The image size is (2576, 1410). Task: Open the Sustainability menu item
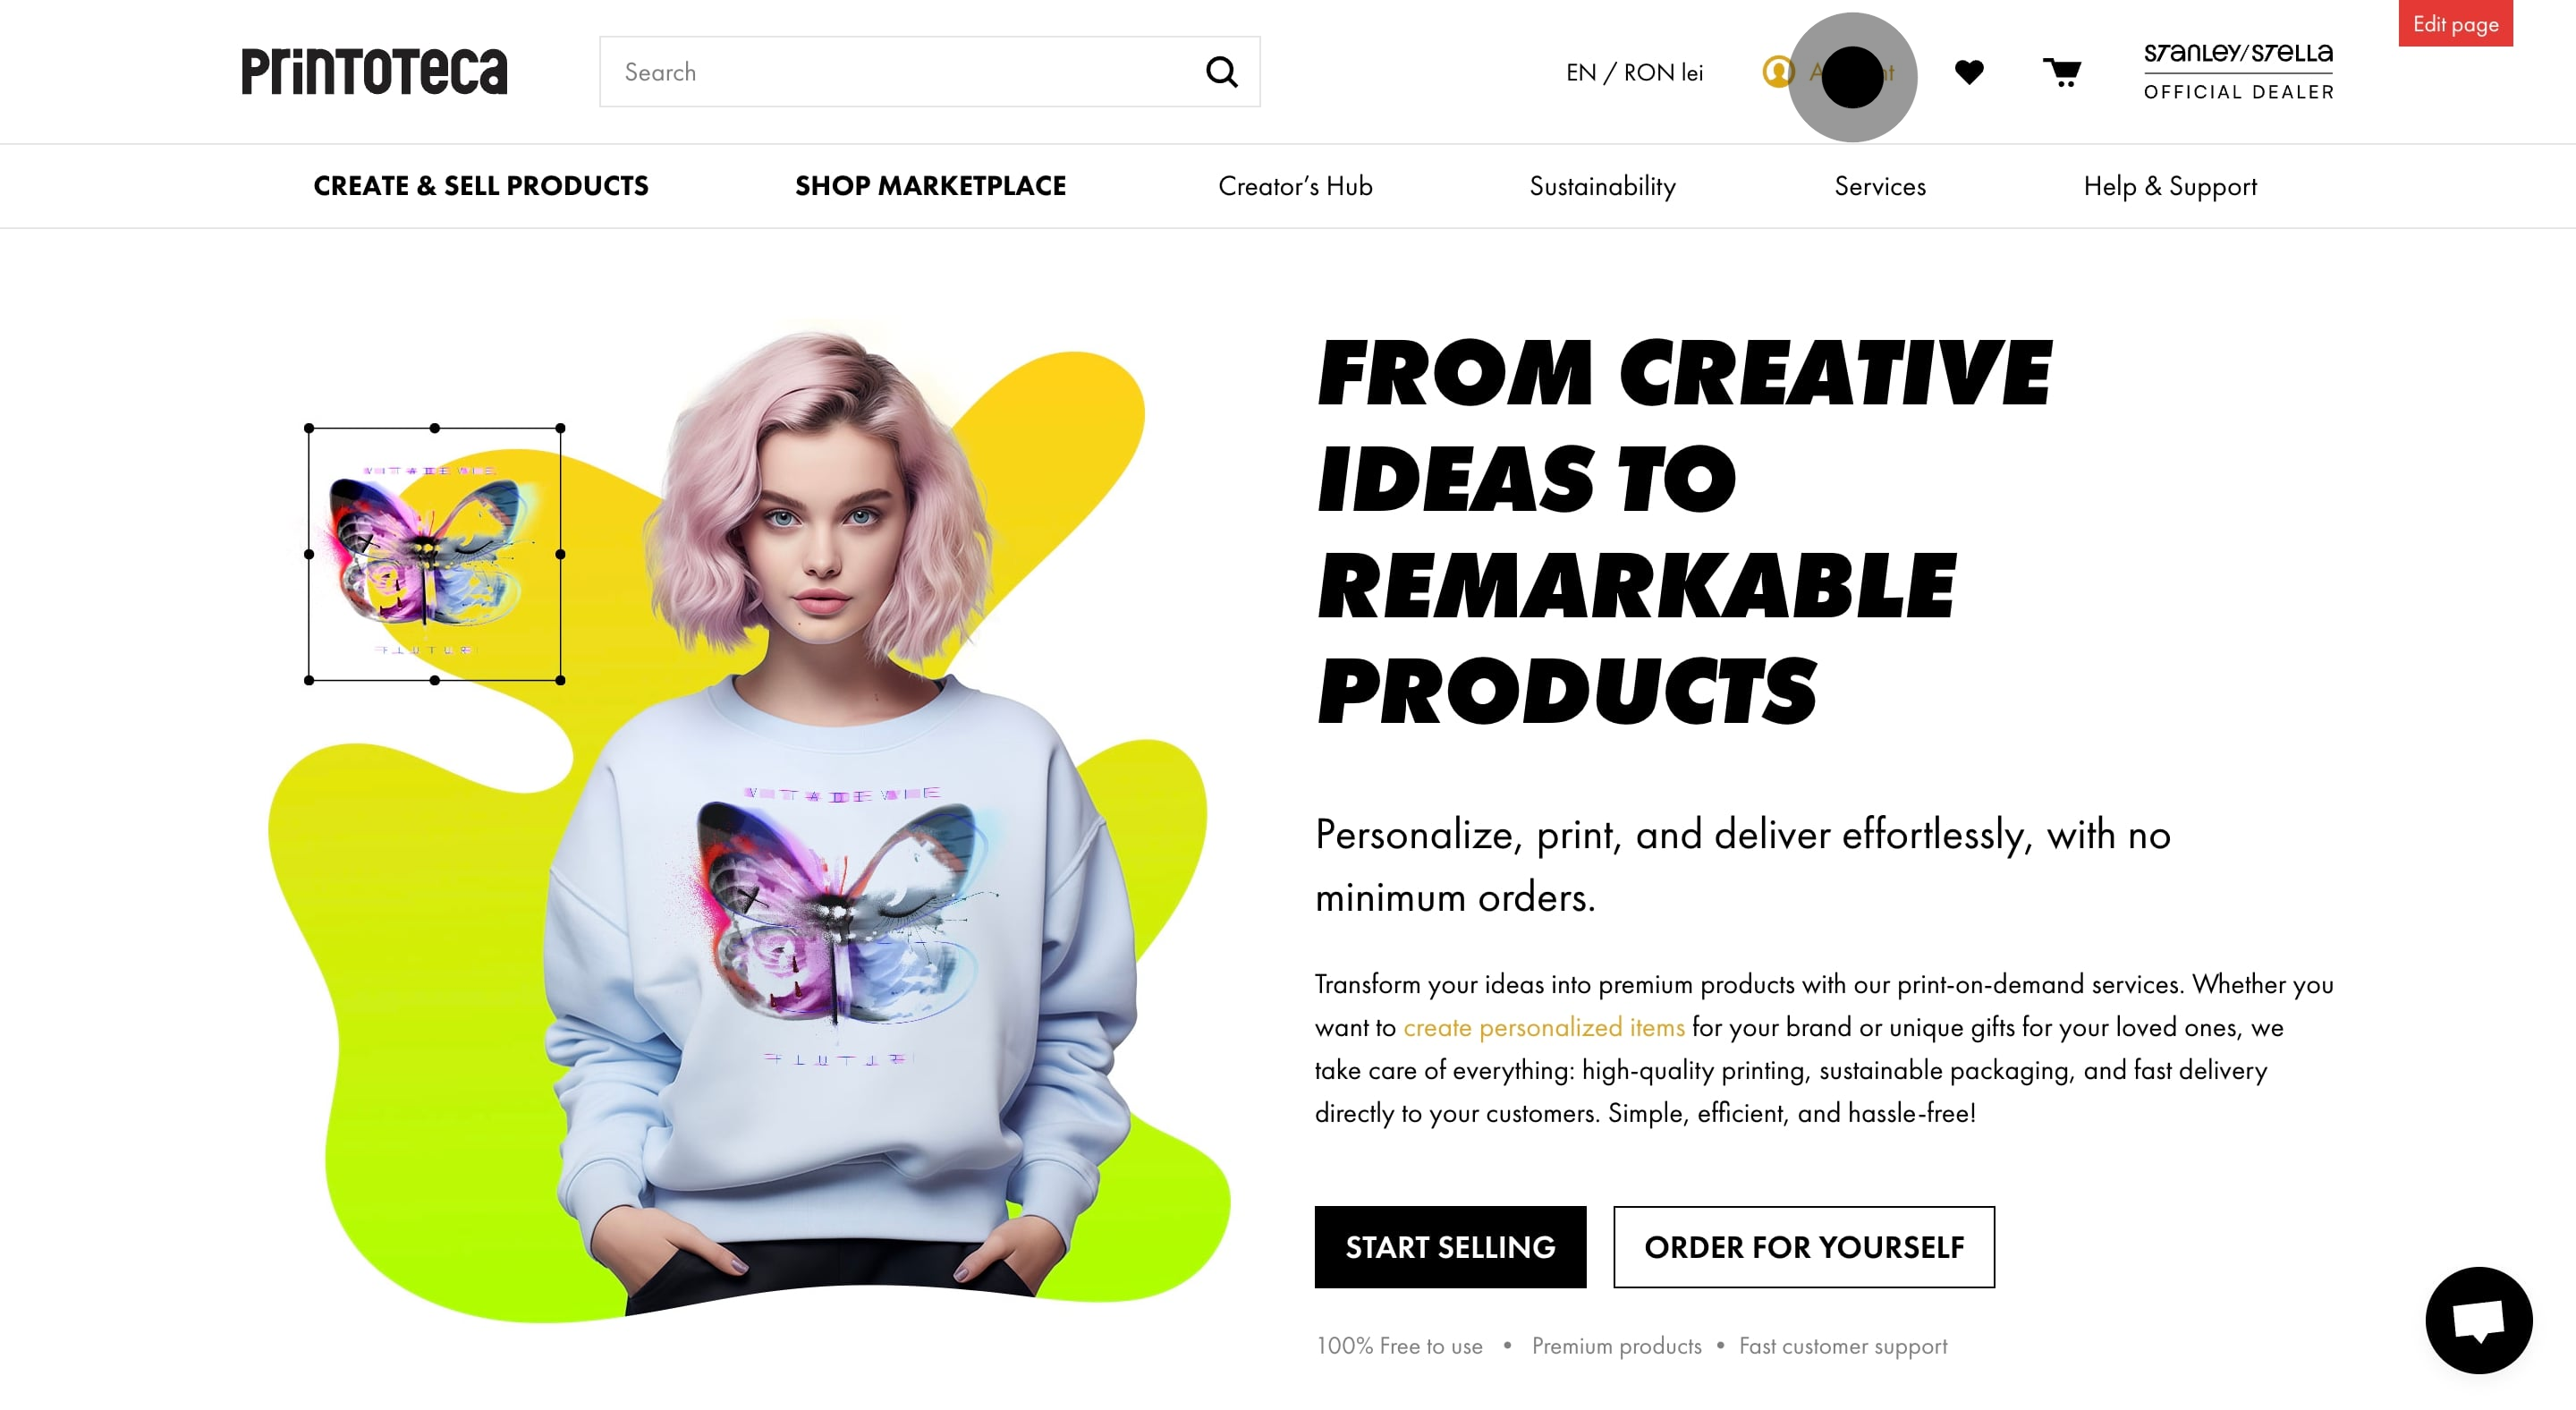[x=1602, y=186]
